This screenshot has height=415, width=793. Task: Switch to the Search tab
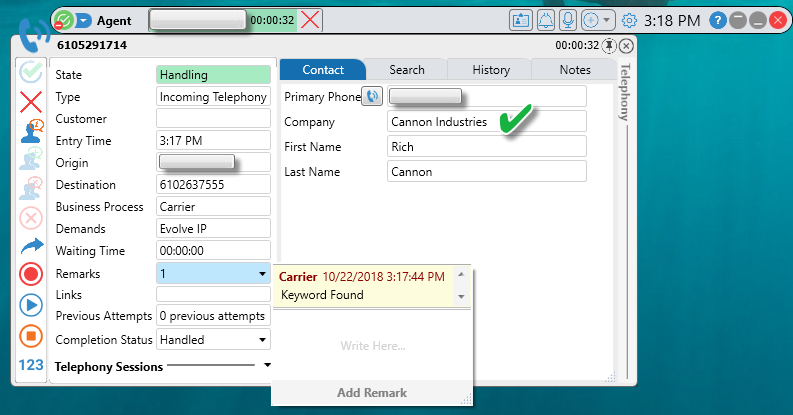[407, 70]
